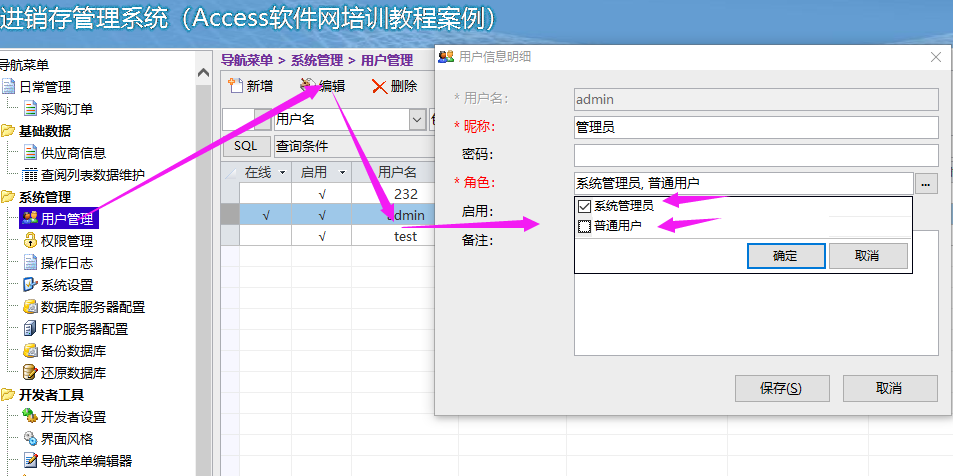Open the 启用 column filter dropdown
The height and width of the screenshot is (476, 953).
[342, 173]
